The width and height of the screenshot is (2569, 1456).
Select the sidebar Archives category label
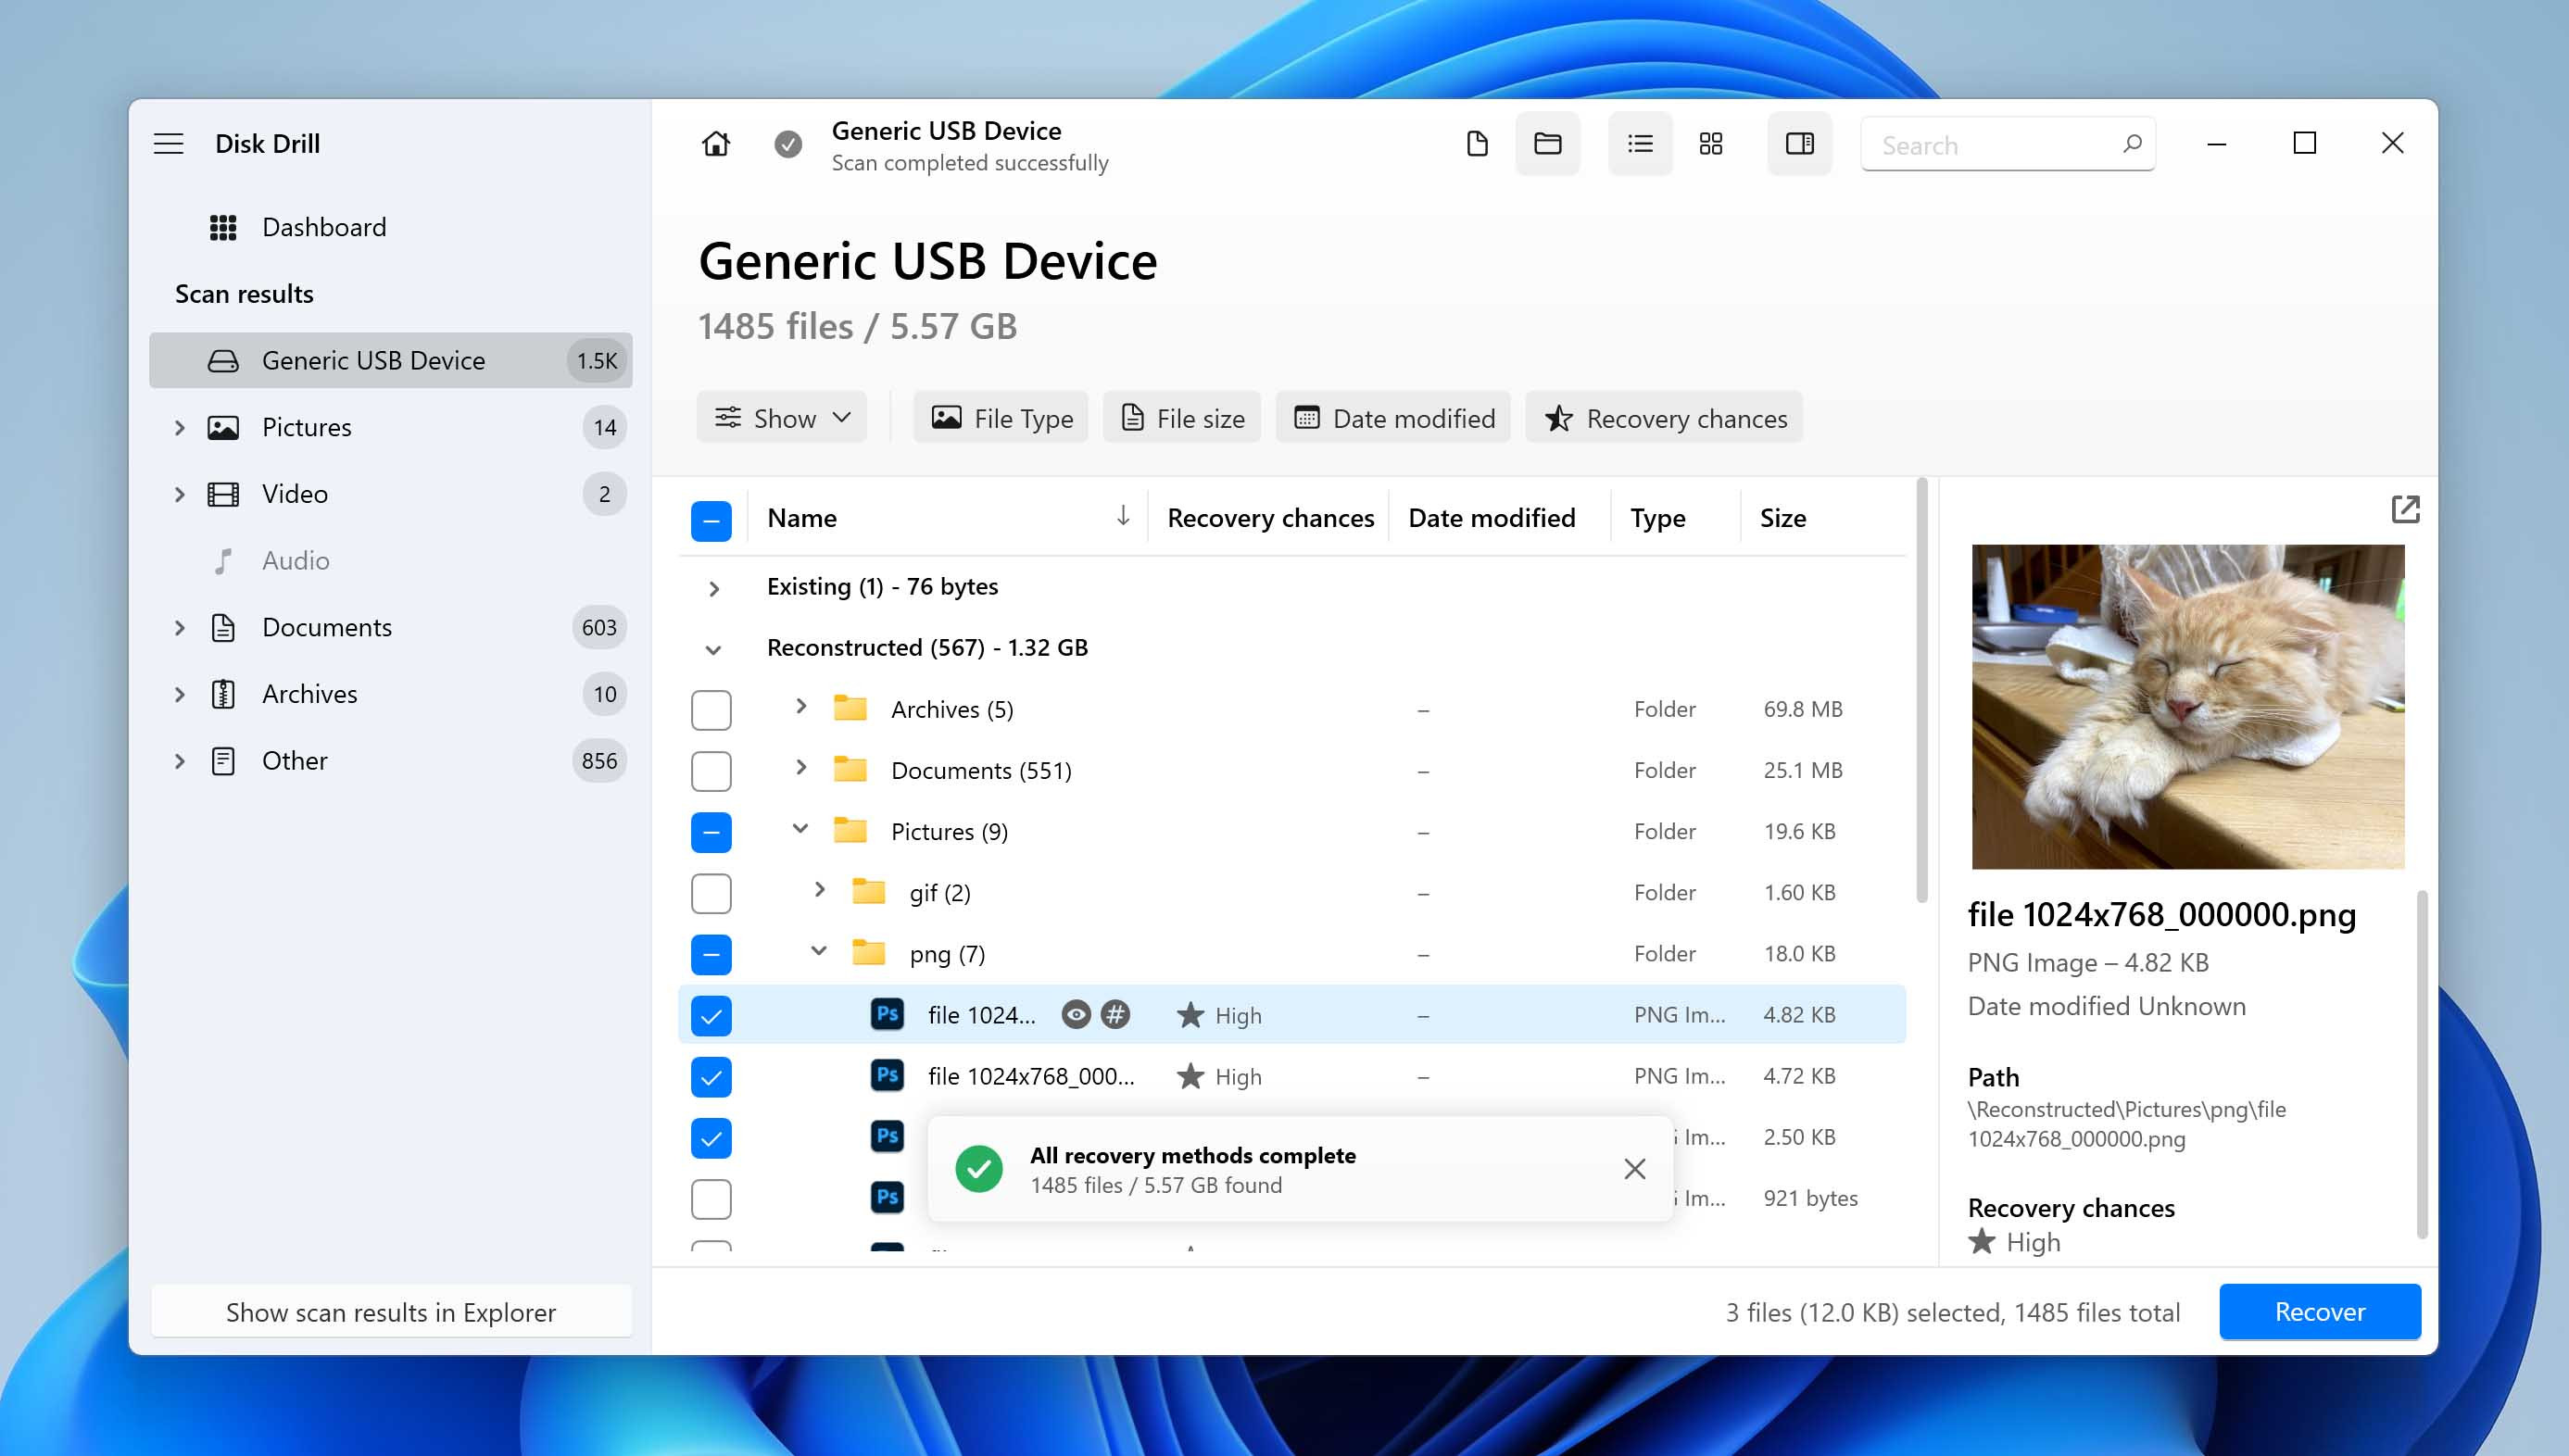click(309, 694)
